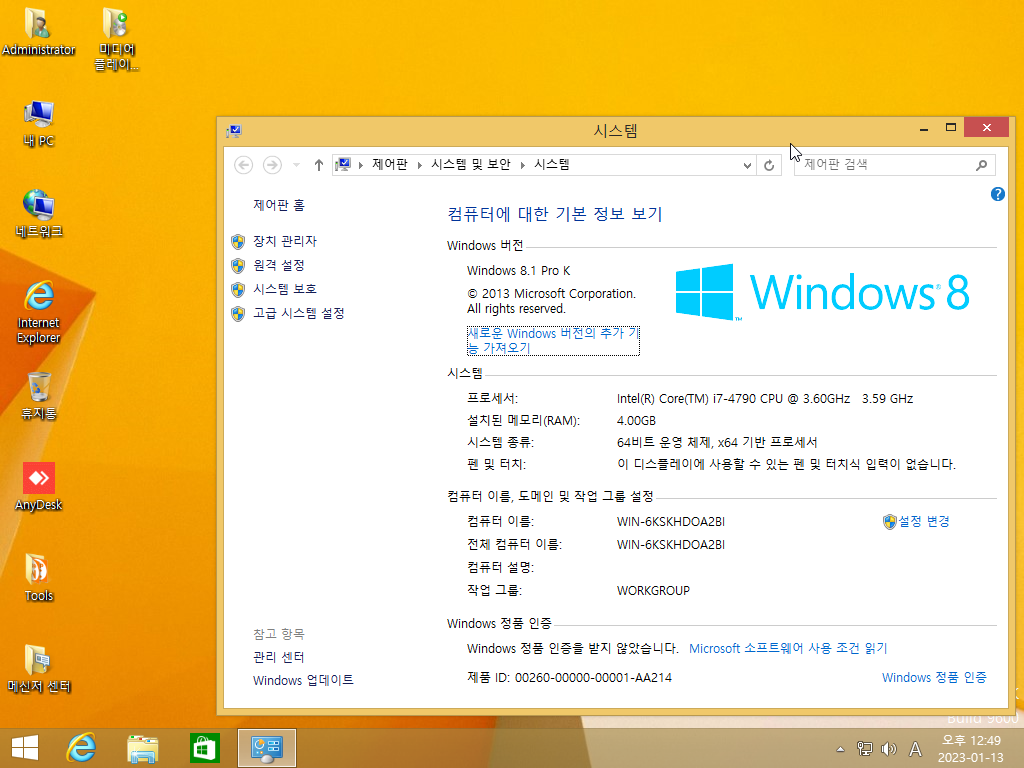
Task: Open 장치 관리자 link
Action: 285,242
